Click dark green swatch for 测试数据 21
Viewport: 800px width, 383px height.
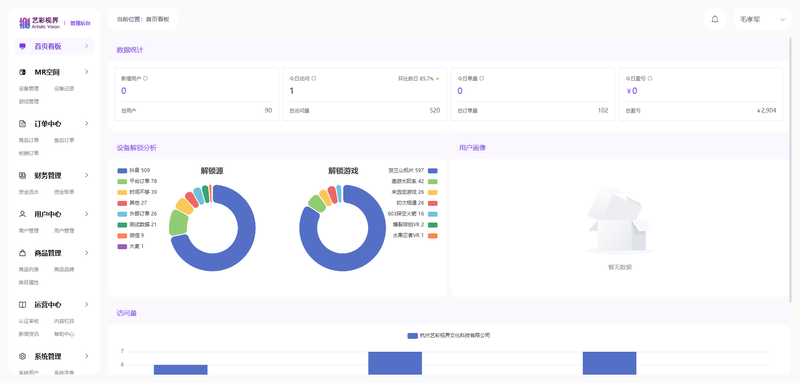(122, 225)
